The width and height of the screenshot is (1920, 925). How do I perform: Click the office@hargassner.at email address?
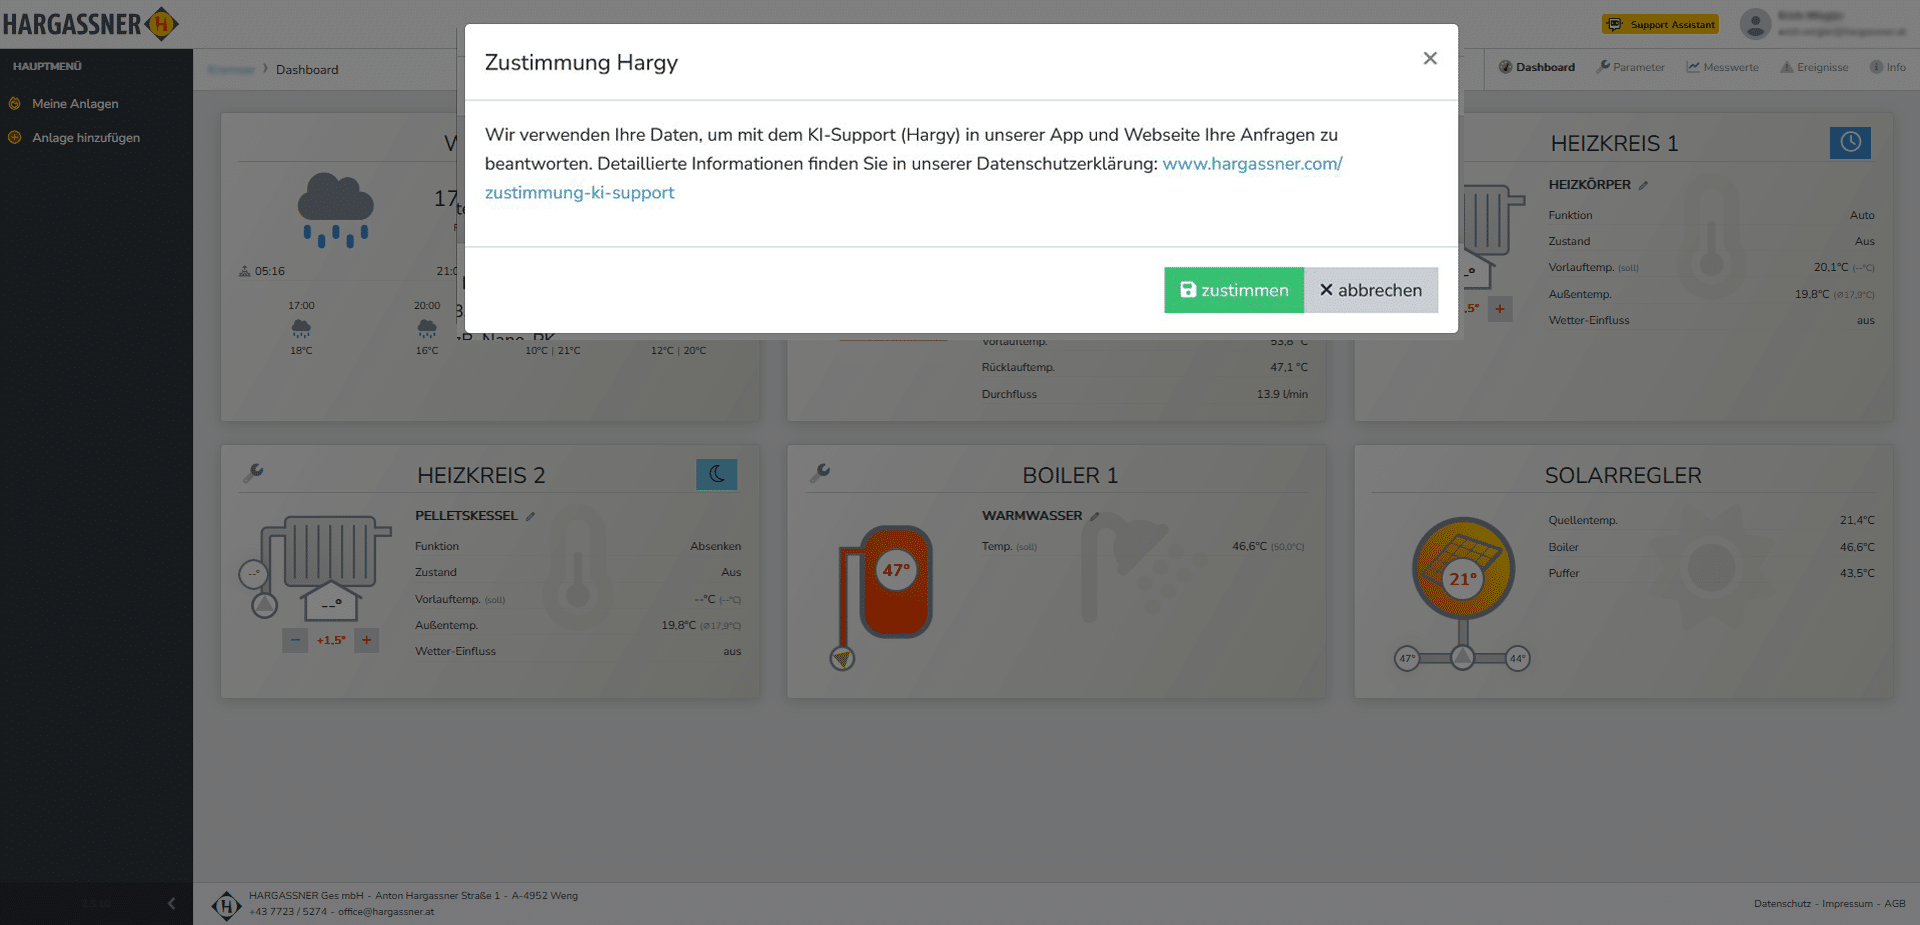386,912
